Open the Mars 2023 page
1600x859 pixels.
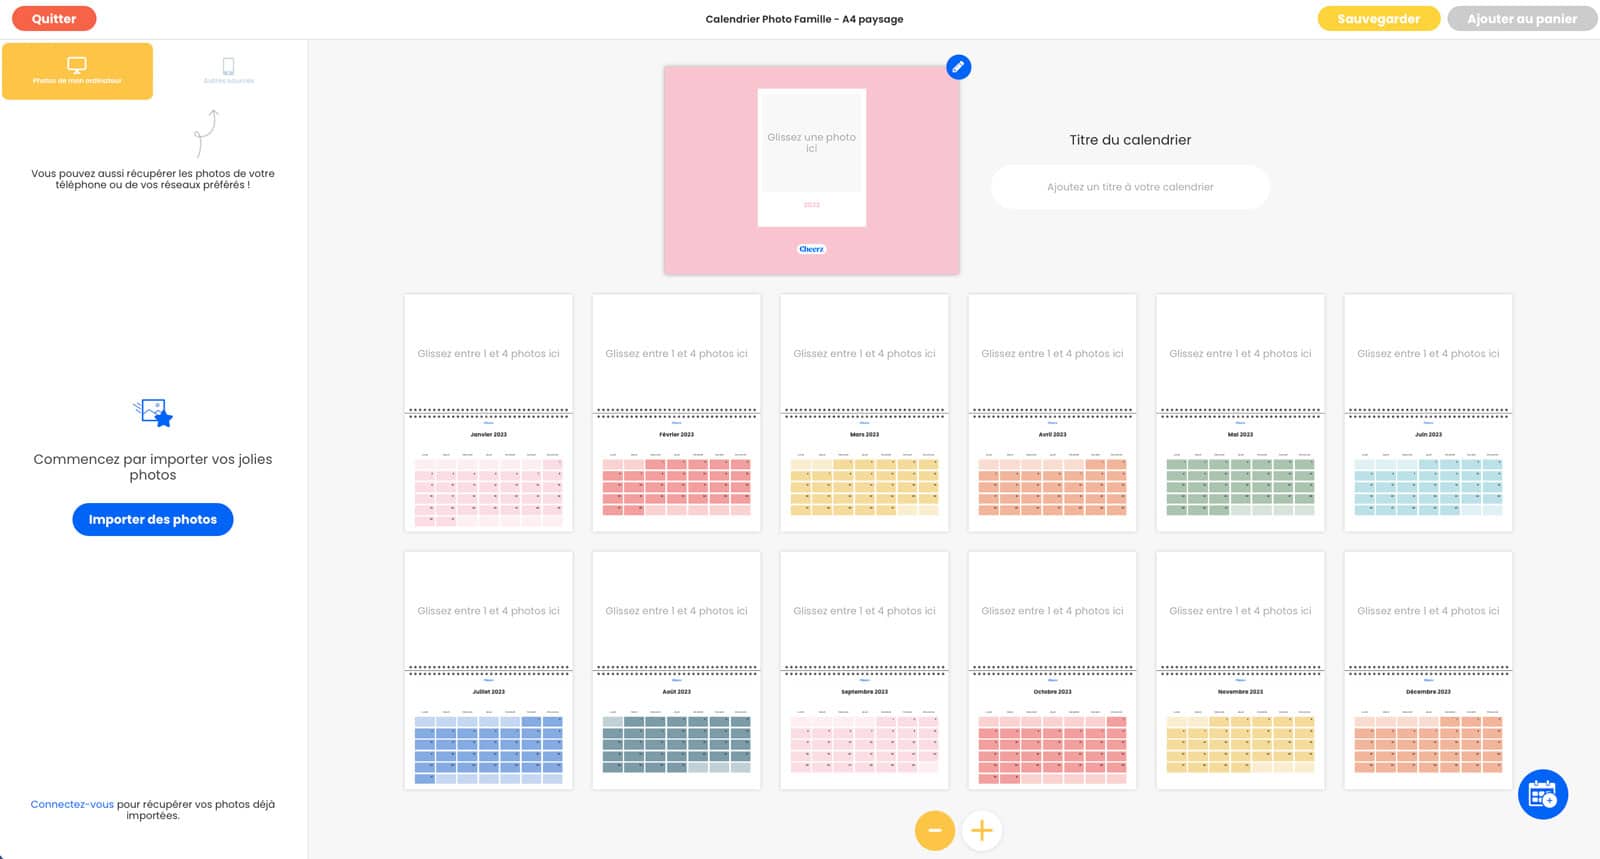[864, 412]
